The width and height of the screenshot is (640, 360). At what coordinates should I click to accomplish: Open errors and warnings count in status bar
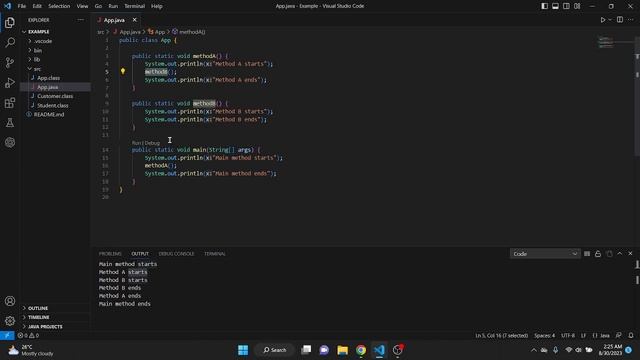click(28, 335)
